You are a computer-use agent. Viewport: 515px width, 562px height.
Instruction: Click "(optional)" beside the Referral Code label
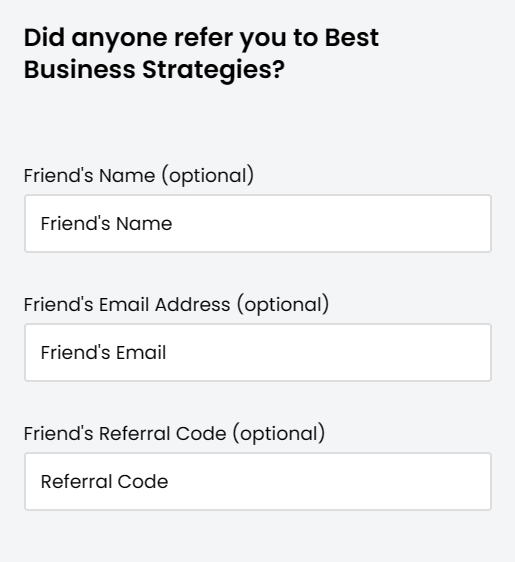click(x=279, y=434)
